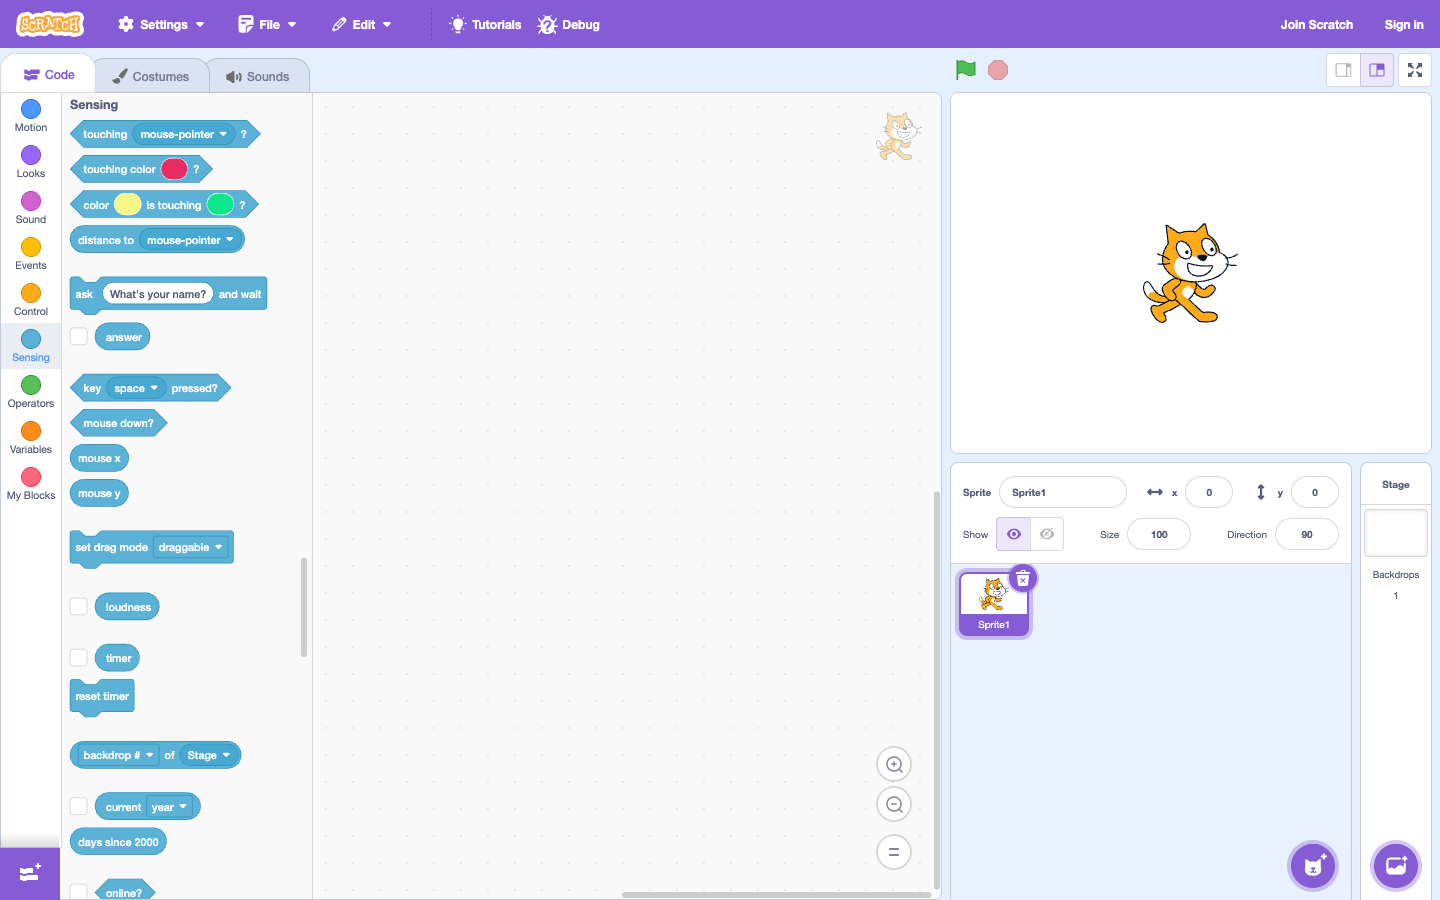Start project with green flag
Image resolution: width=1440 pixels, height=900 pixels.
966,70
